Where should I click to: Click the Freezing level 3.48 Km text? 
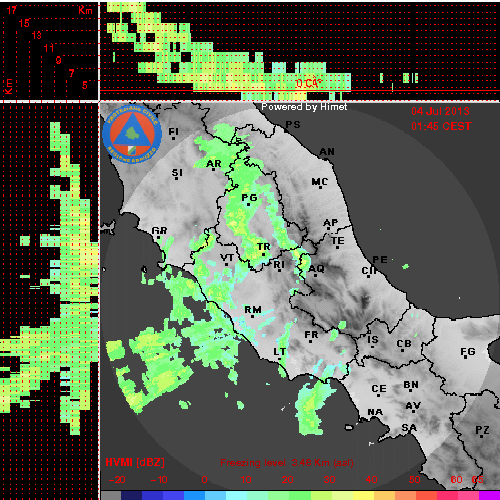pos(287,463)
